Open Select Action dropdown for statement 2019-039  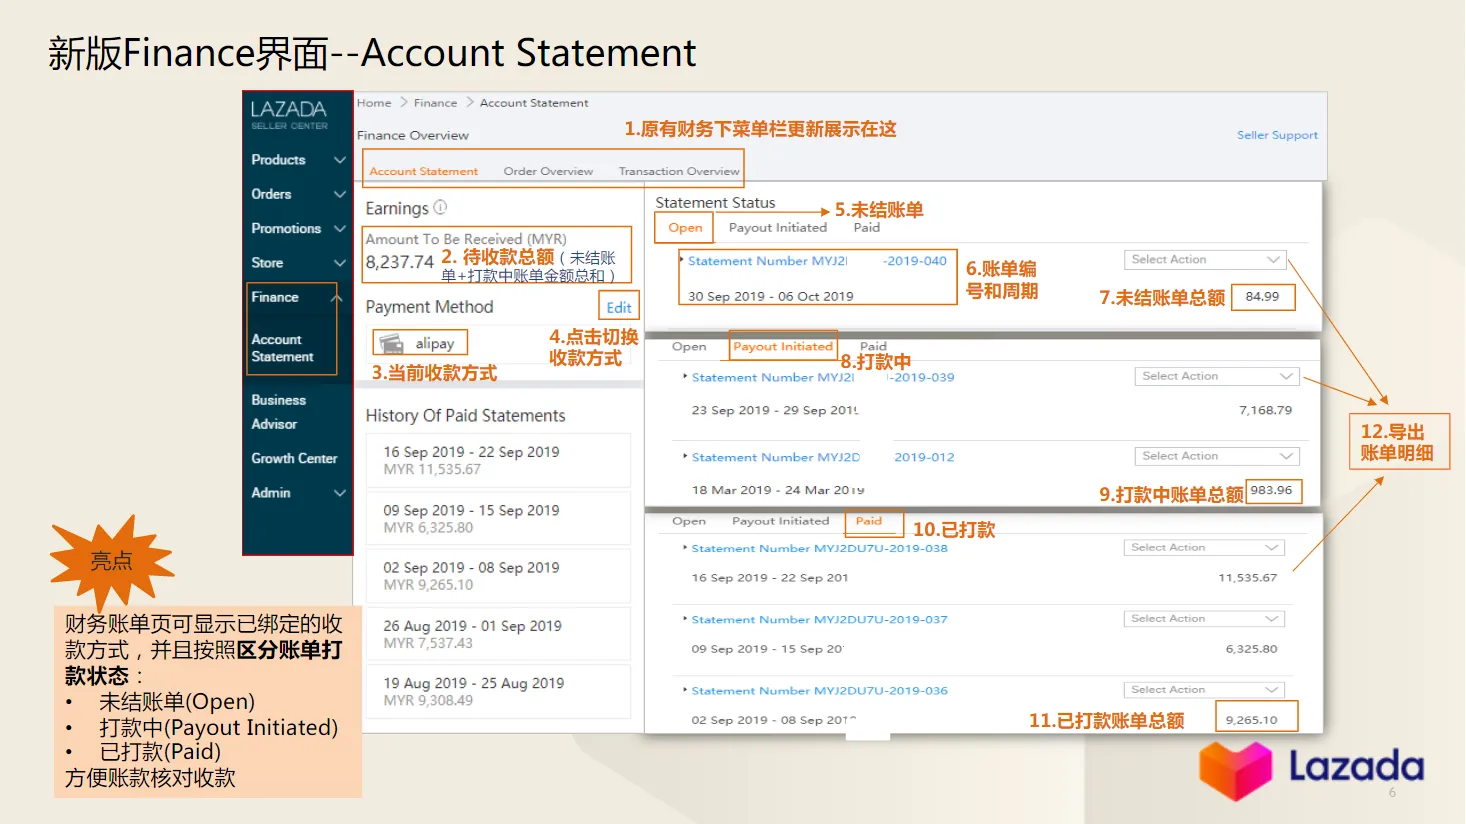pyautogui.click(x=1216, y=376)
